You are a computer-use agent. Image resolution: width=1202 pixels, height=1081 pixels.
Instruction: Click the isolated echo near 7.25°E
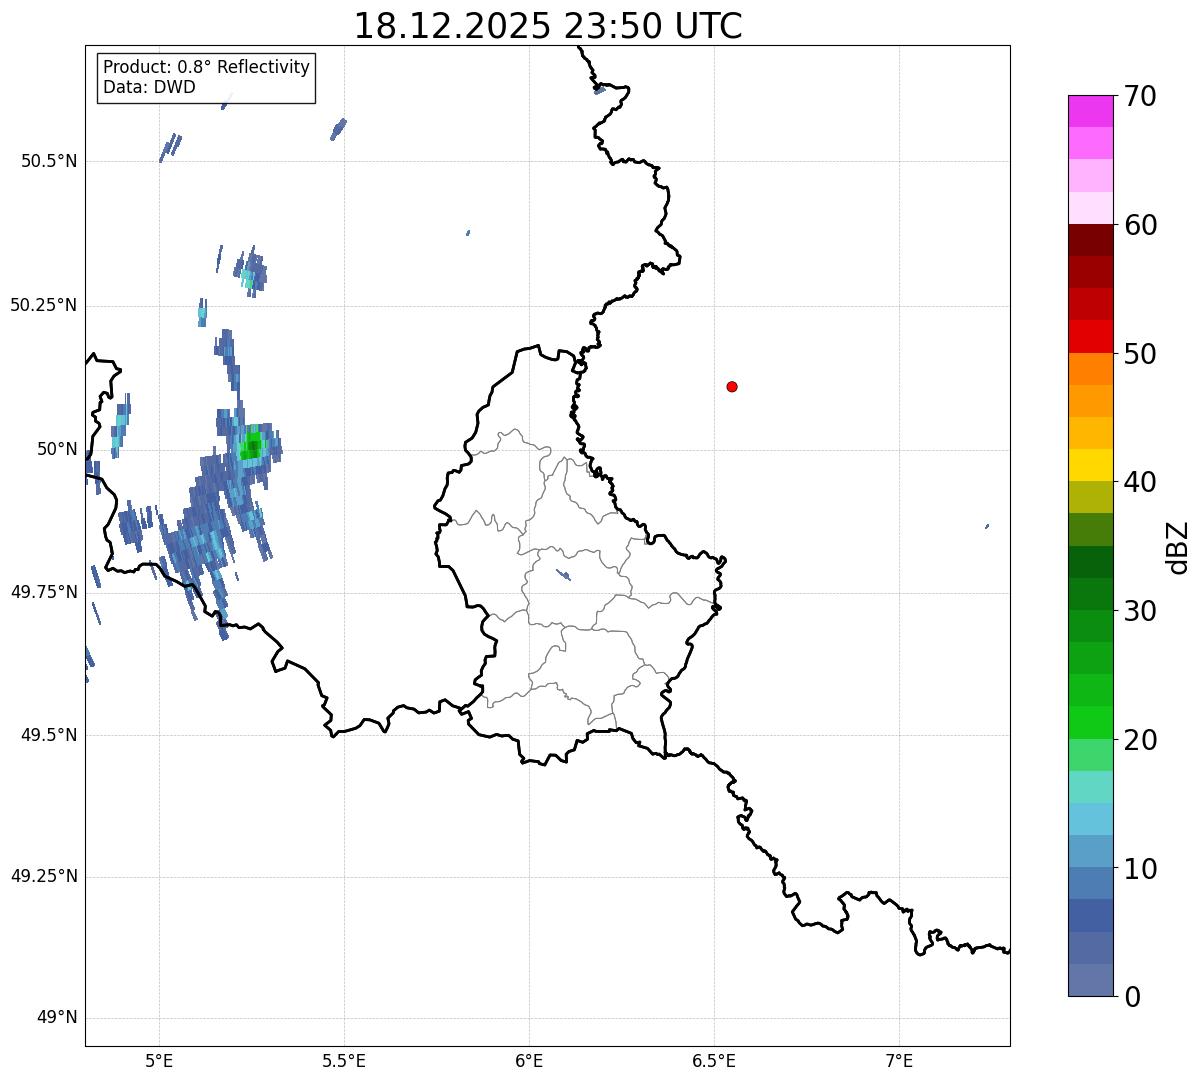point(987,526)
